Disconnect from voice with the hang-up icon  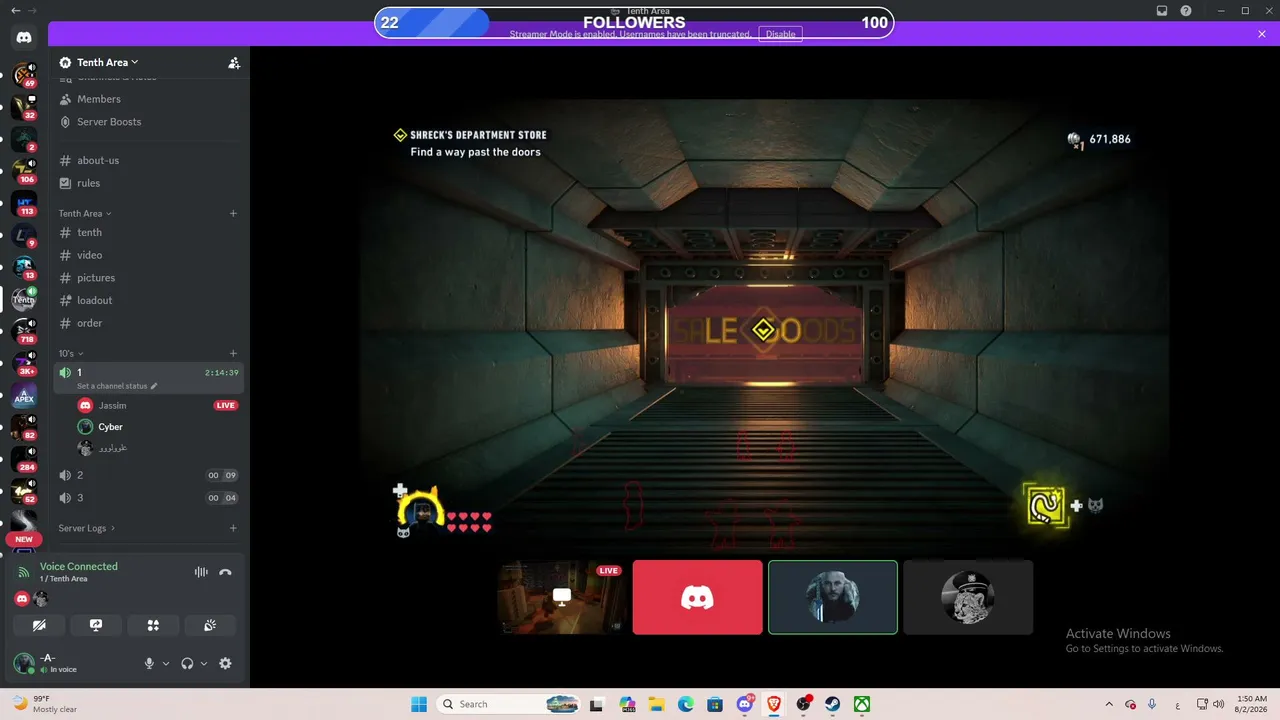pos(225,572)
